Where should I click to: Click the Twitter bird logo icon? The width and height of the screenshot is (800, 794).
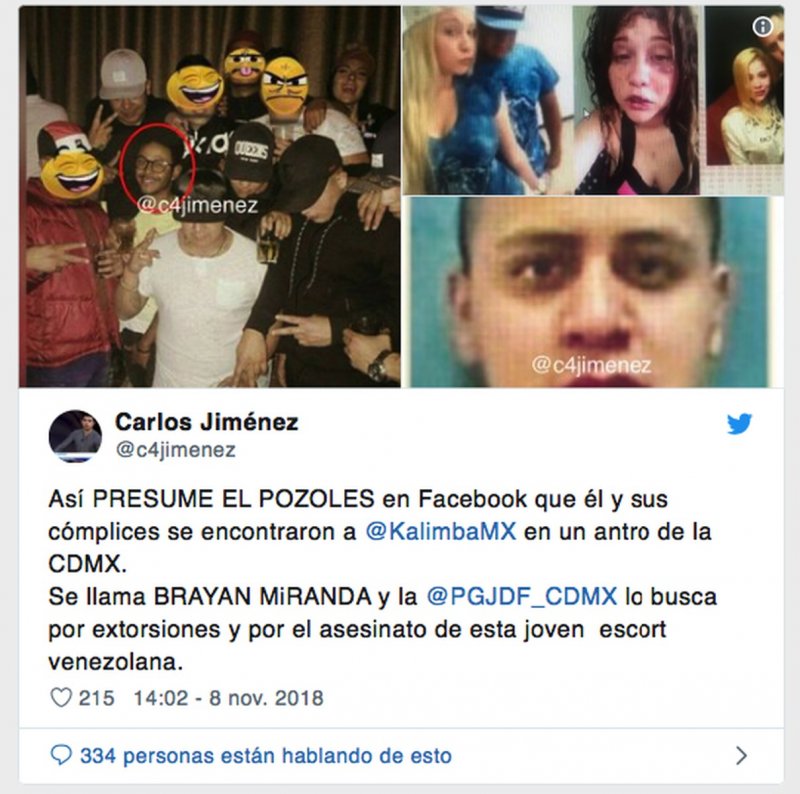739,424
